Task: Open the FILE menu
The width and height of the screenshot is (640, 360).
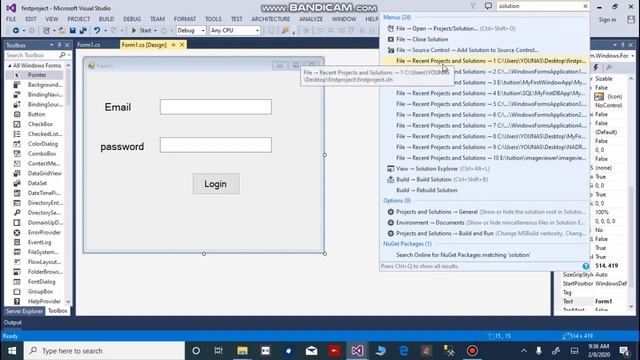Action: tap(11, 19)
